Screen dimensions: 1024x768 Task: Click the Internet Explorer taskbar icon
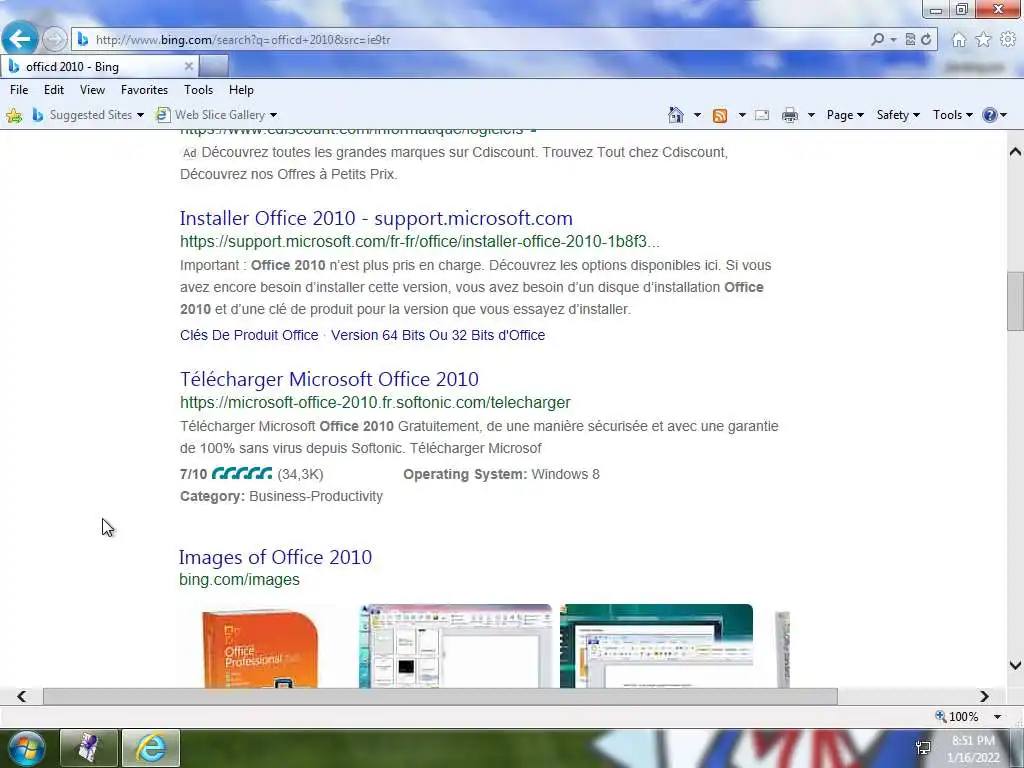151,748
